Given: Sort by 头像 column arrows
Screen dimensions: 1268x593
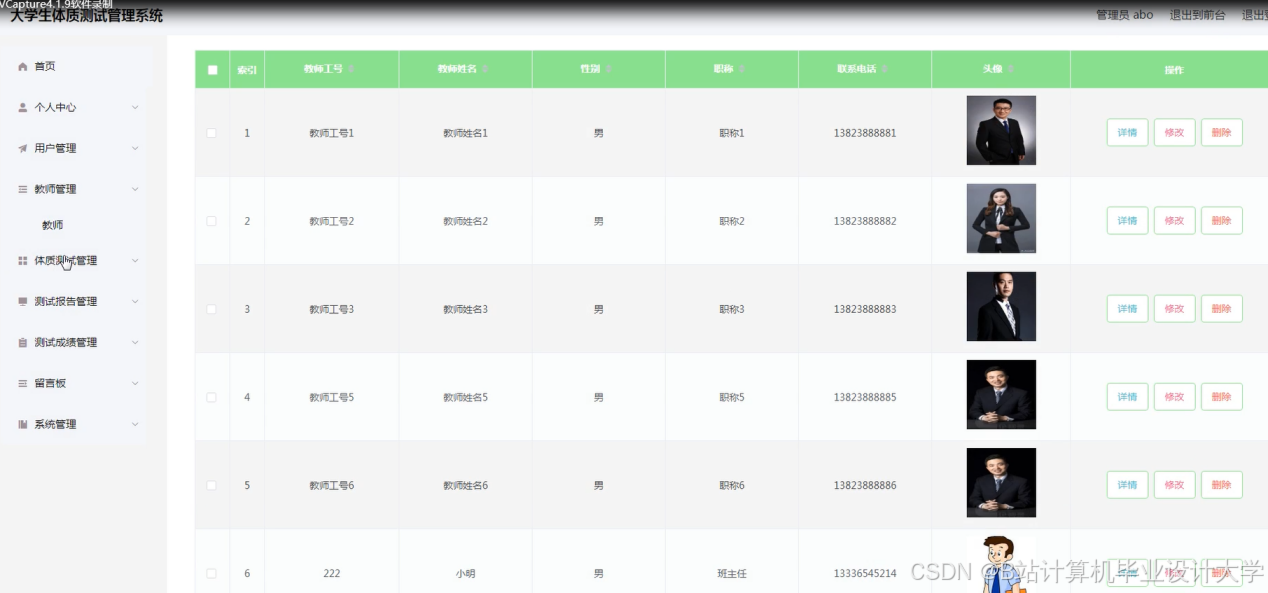Looking at the screenshot, I should pyautogui.click(x=1011, y=69).
